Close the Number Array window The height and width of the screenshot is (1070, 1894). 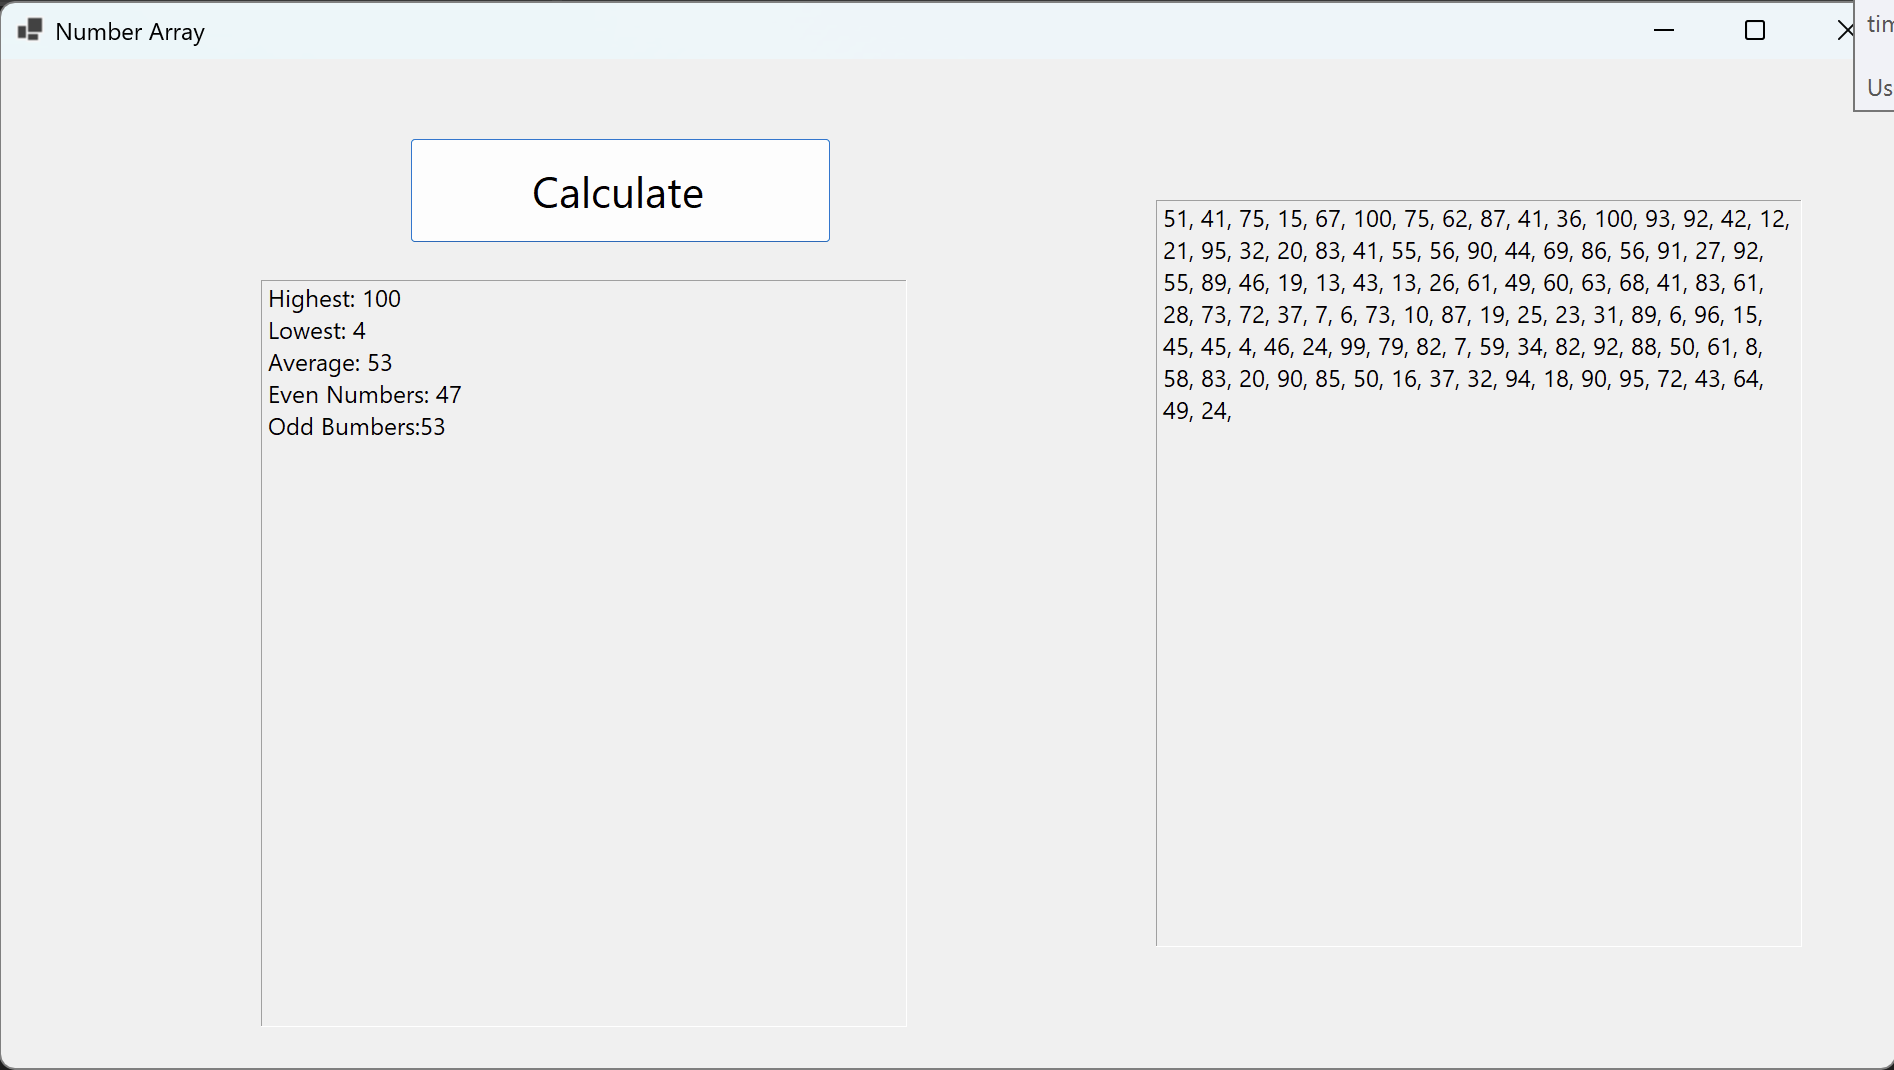(1845, 31)
